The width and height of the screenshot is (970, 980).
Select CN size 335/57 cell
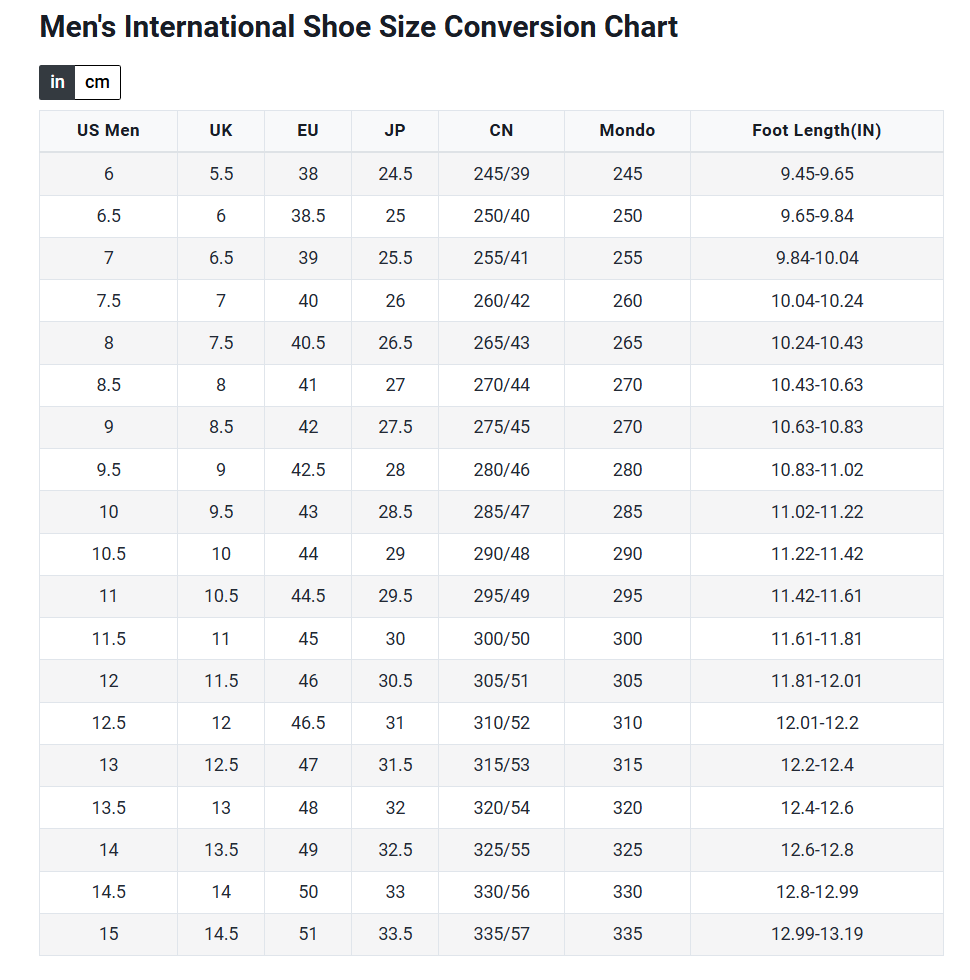click(501, 934)
